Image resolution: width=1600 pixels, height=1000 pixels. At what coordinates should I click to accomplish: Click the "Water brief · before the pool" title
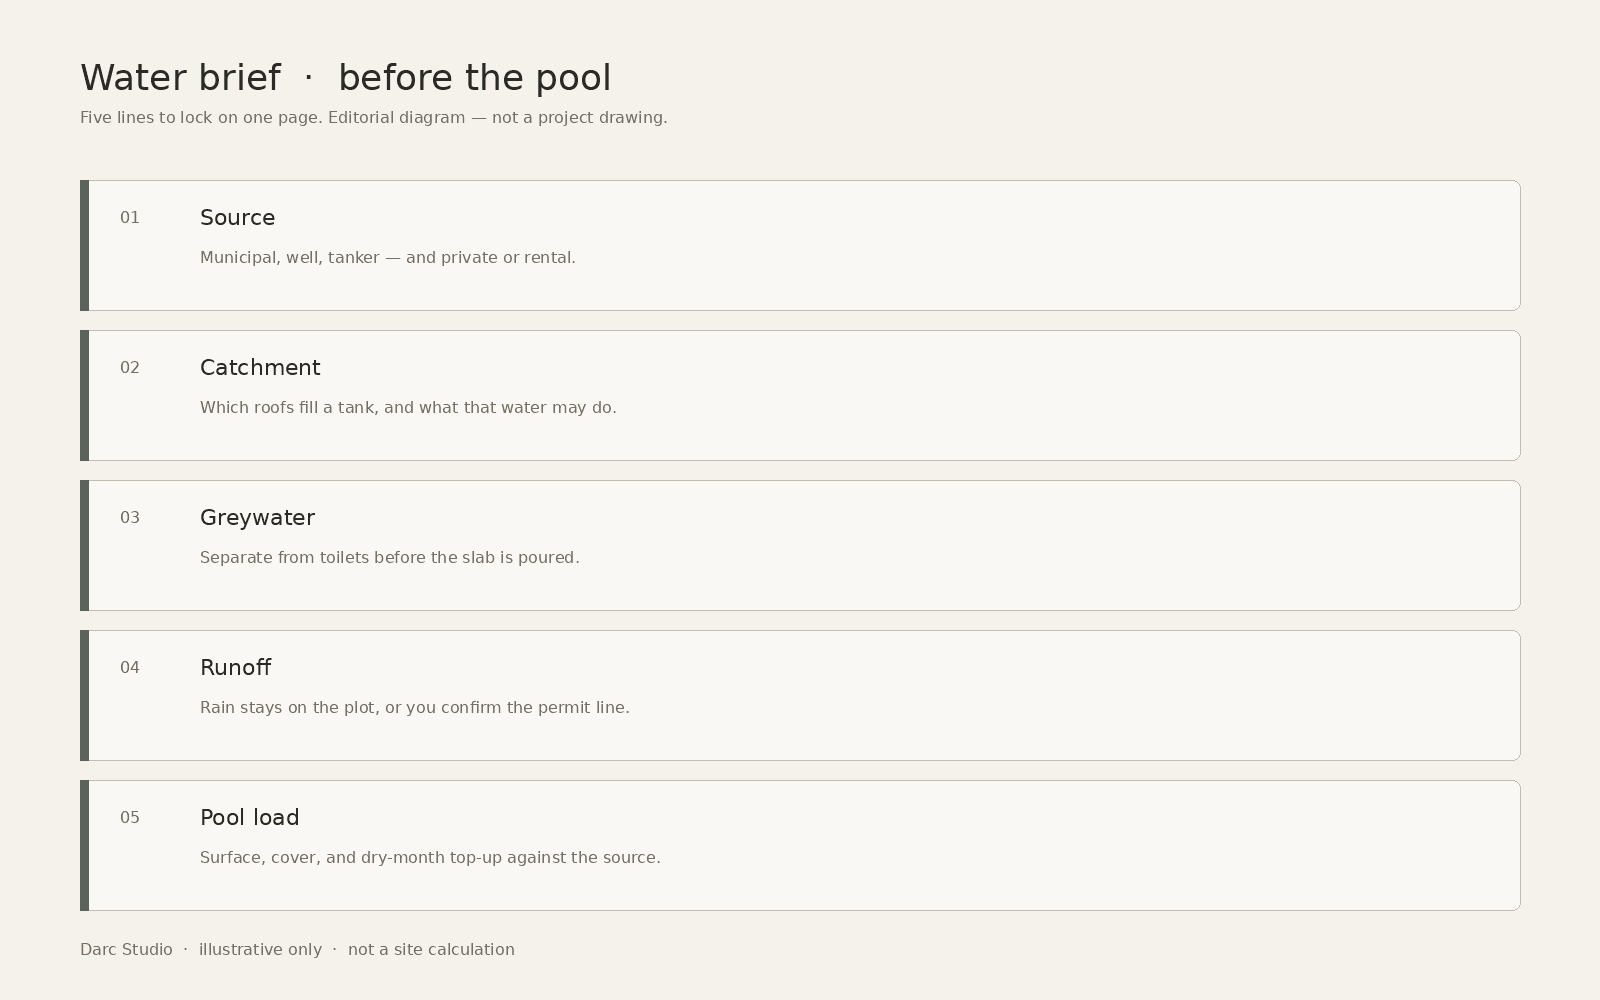345,77
